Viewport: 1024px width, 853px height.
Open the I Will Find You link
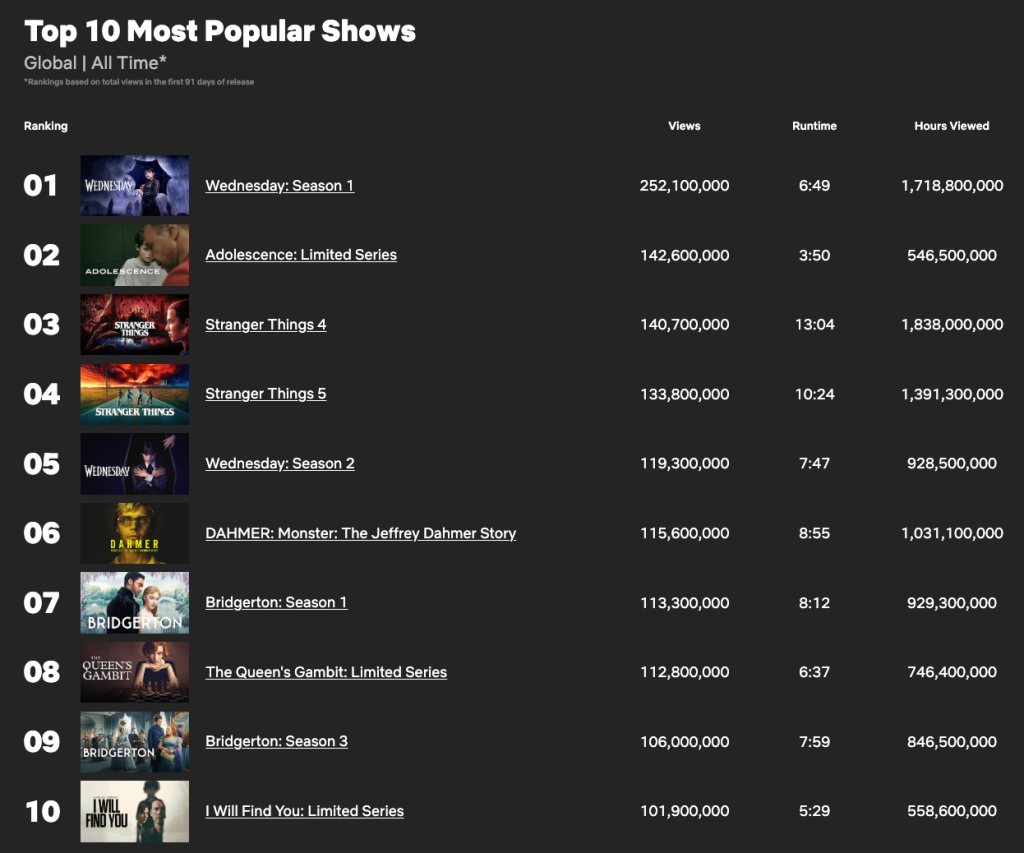304,811
